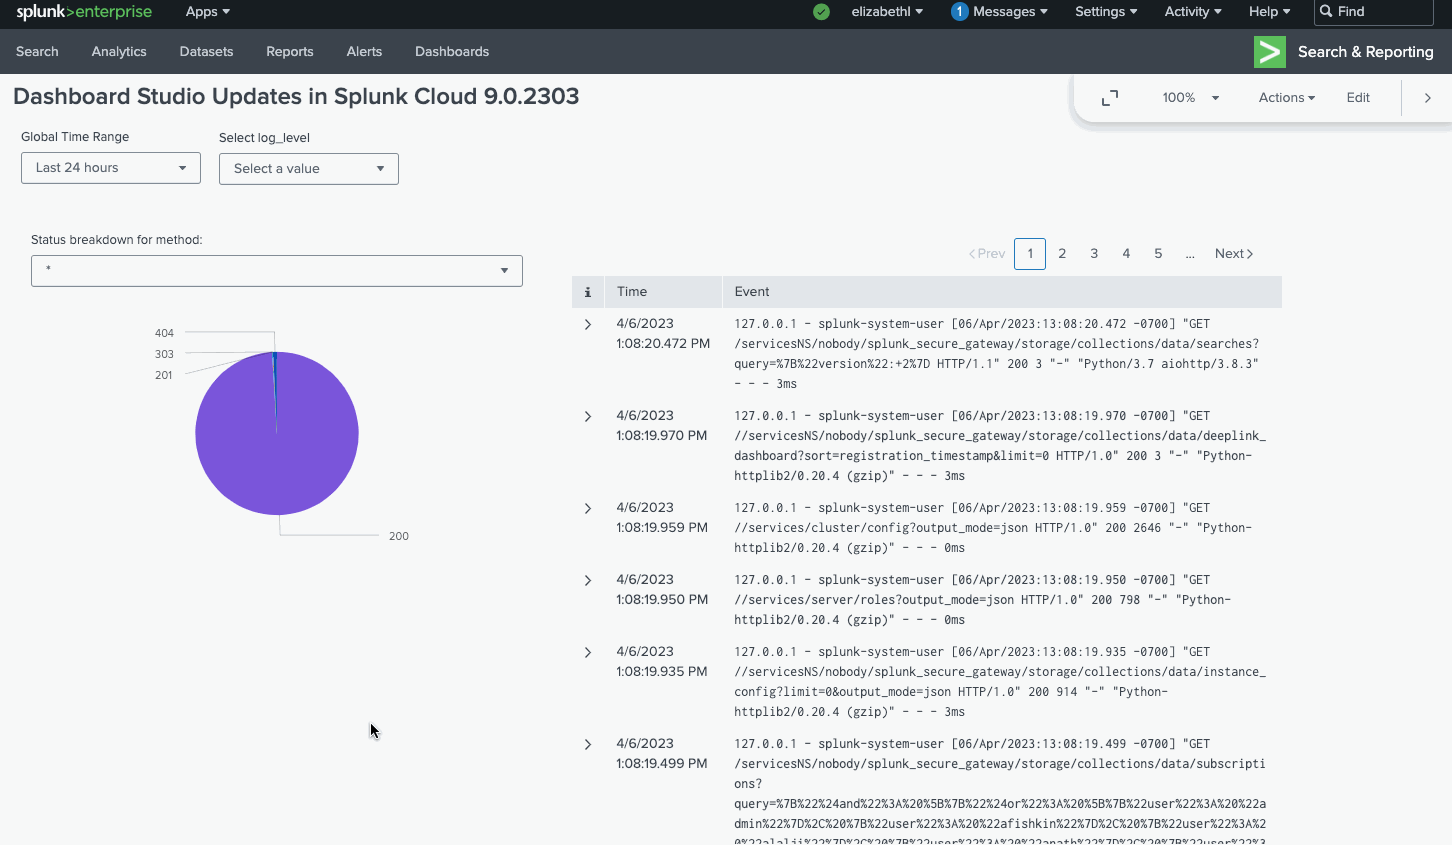Open the Status breakdown method dropdown
Screen dimensions: 1452x845
coord(276,271)
